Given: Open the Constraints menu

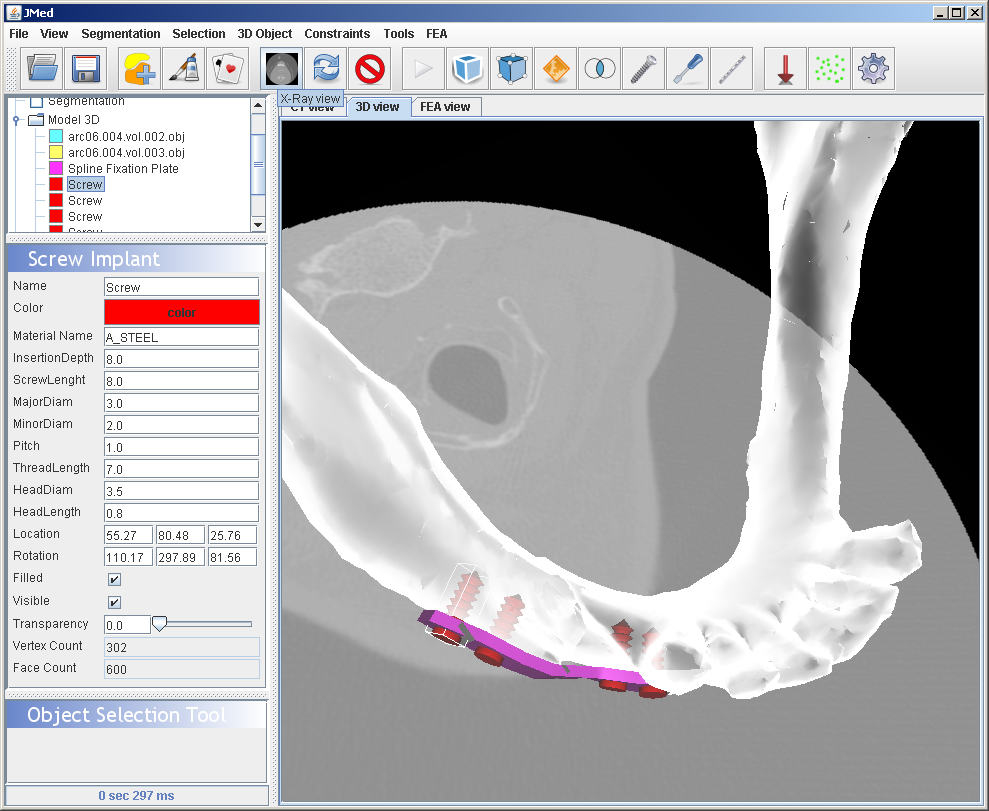Looking at the screenshot, I should [x=337, y=34].
